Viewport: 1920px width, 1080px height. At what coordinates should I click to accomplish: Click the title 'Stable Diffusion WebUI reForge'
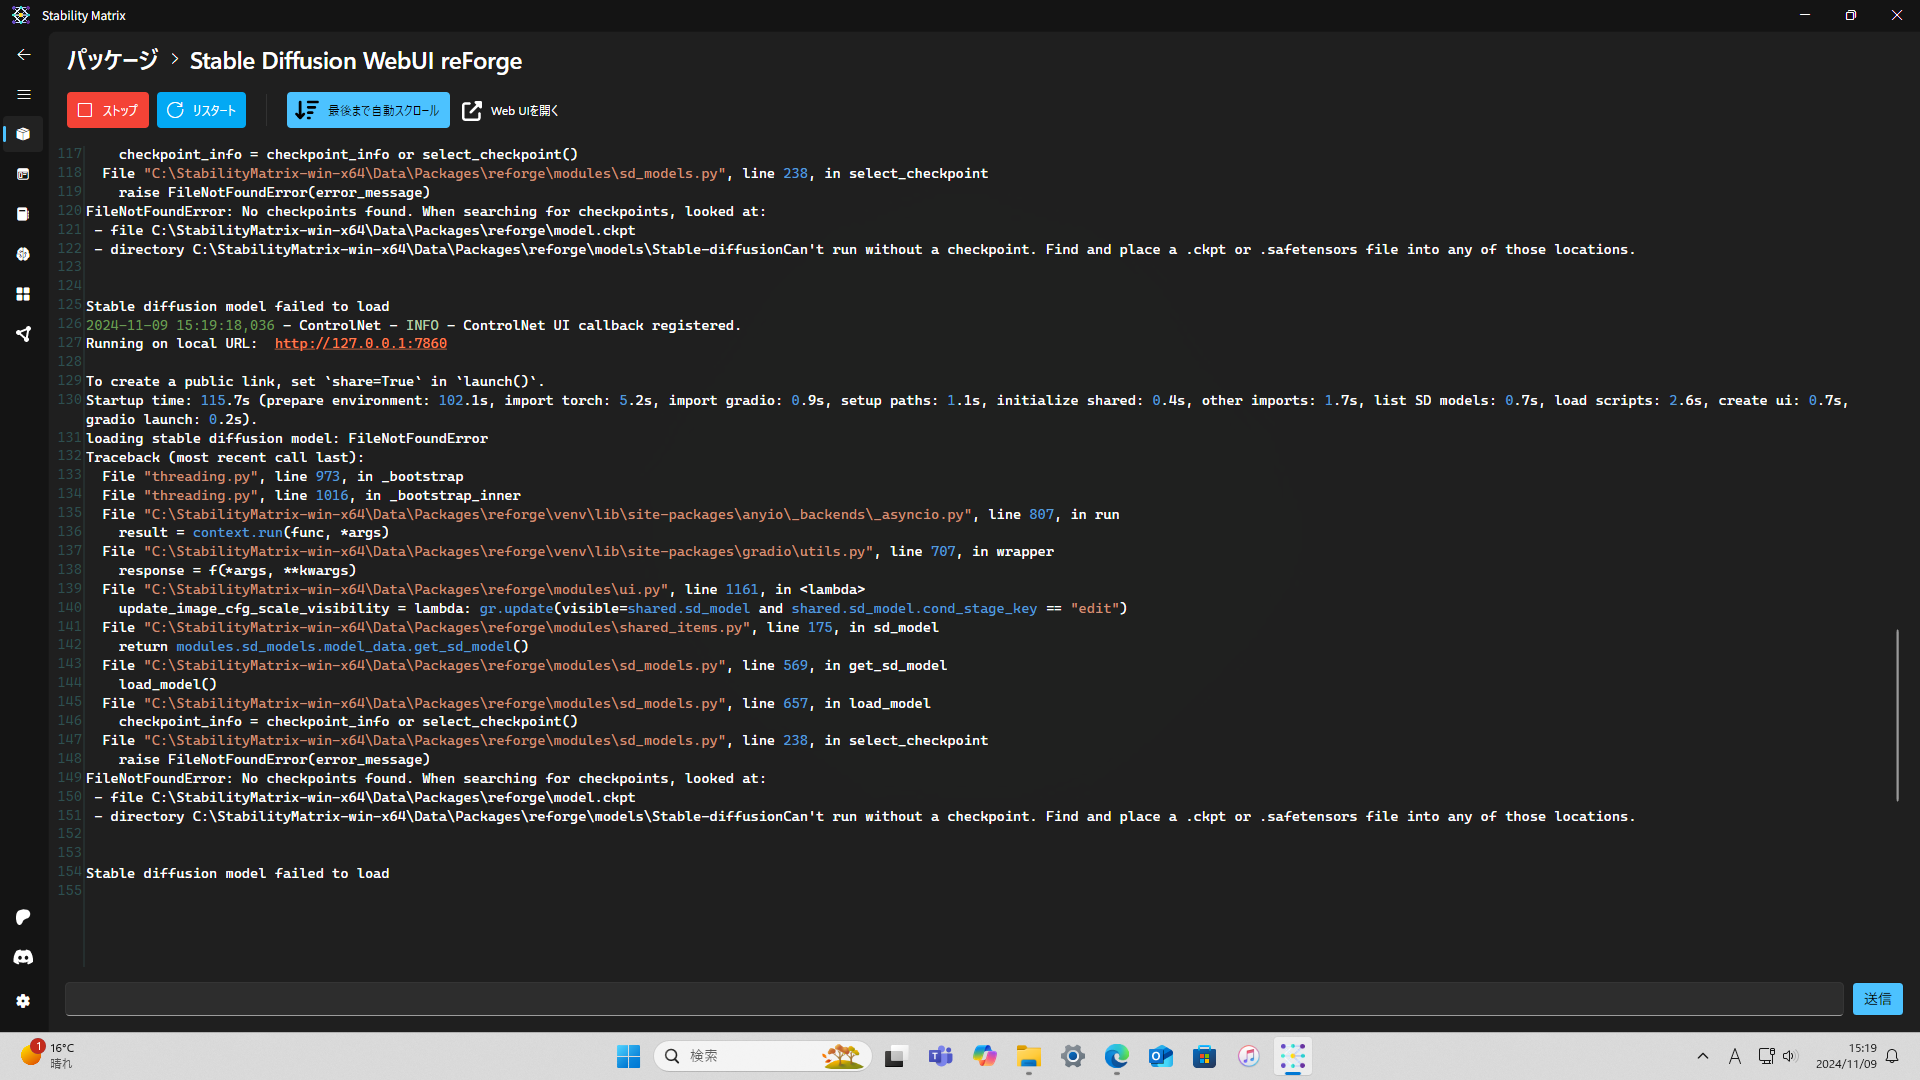pos(356,60)
